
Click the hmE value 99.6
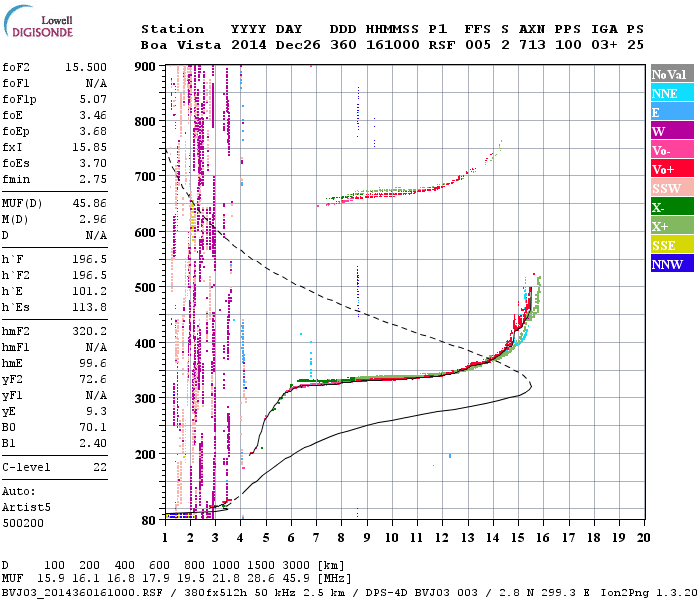93,363
